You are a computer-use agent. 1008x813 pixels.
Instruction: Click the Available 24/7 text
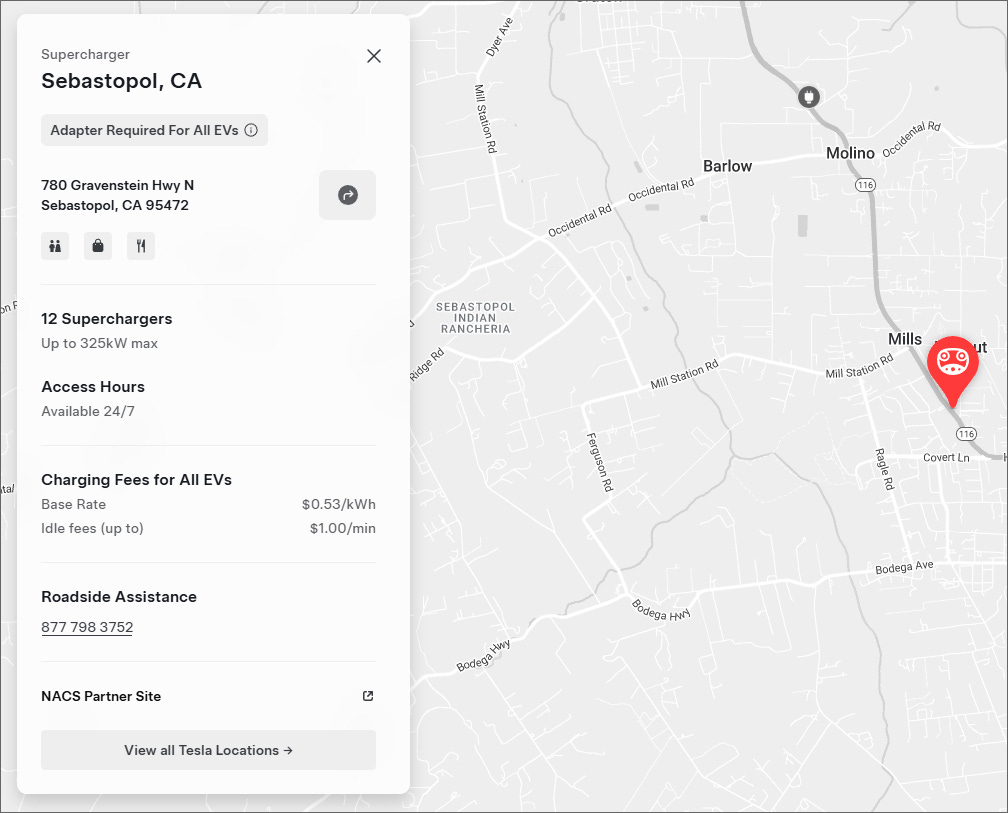(x=88, y=411)
